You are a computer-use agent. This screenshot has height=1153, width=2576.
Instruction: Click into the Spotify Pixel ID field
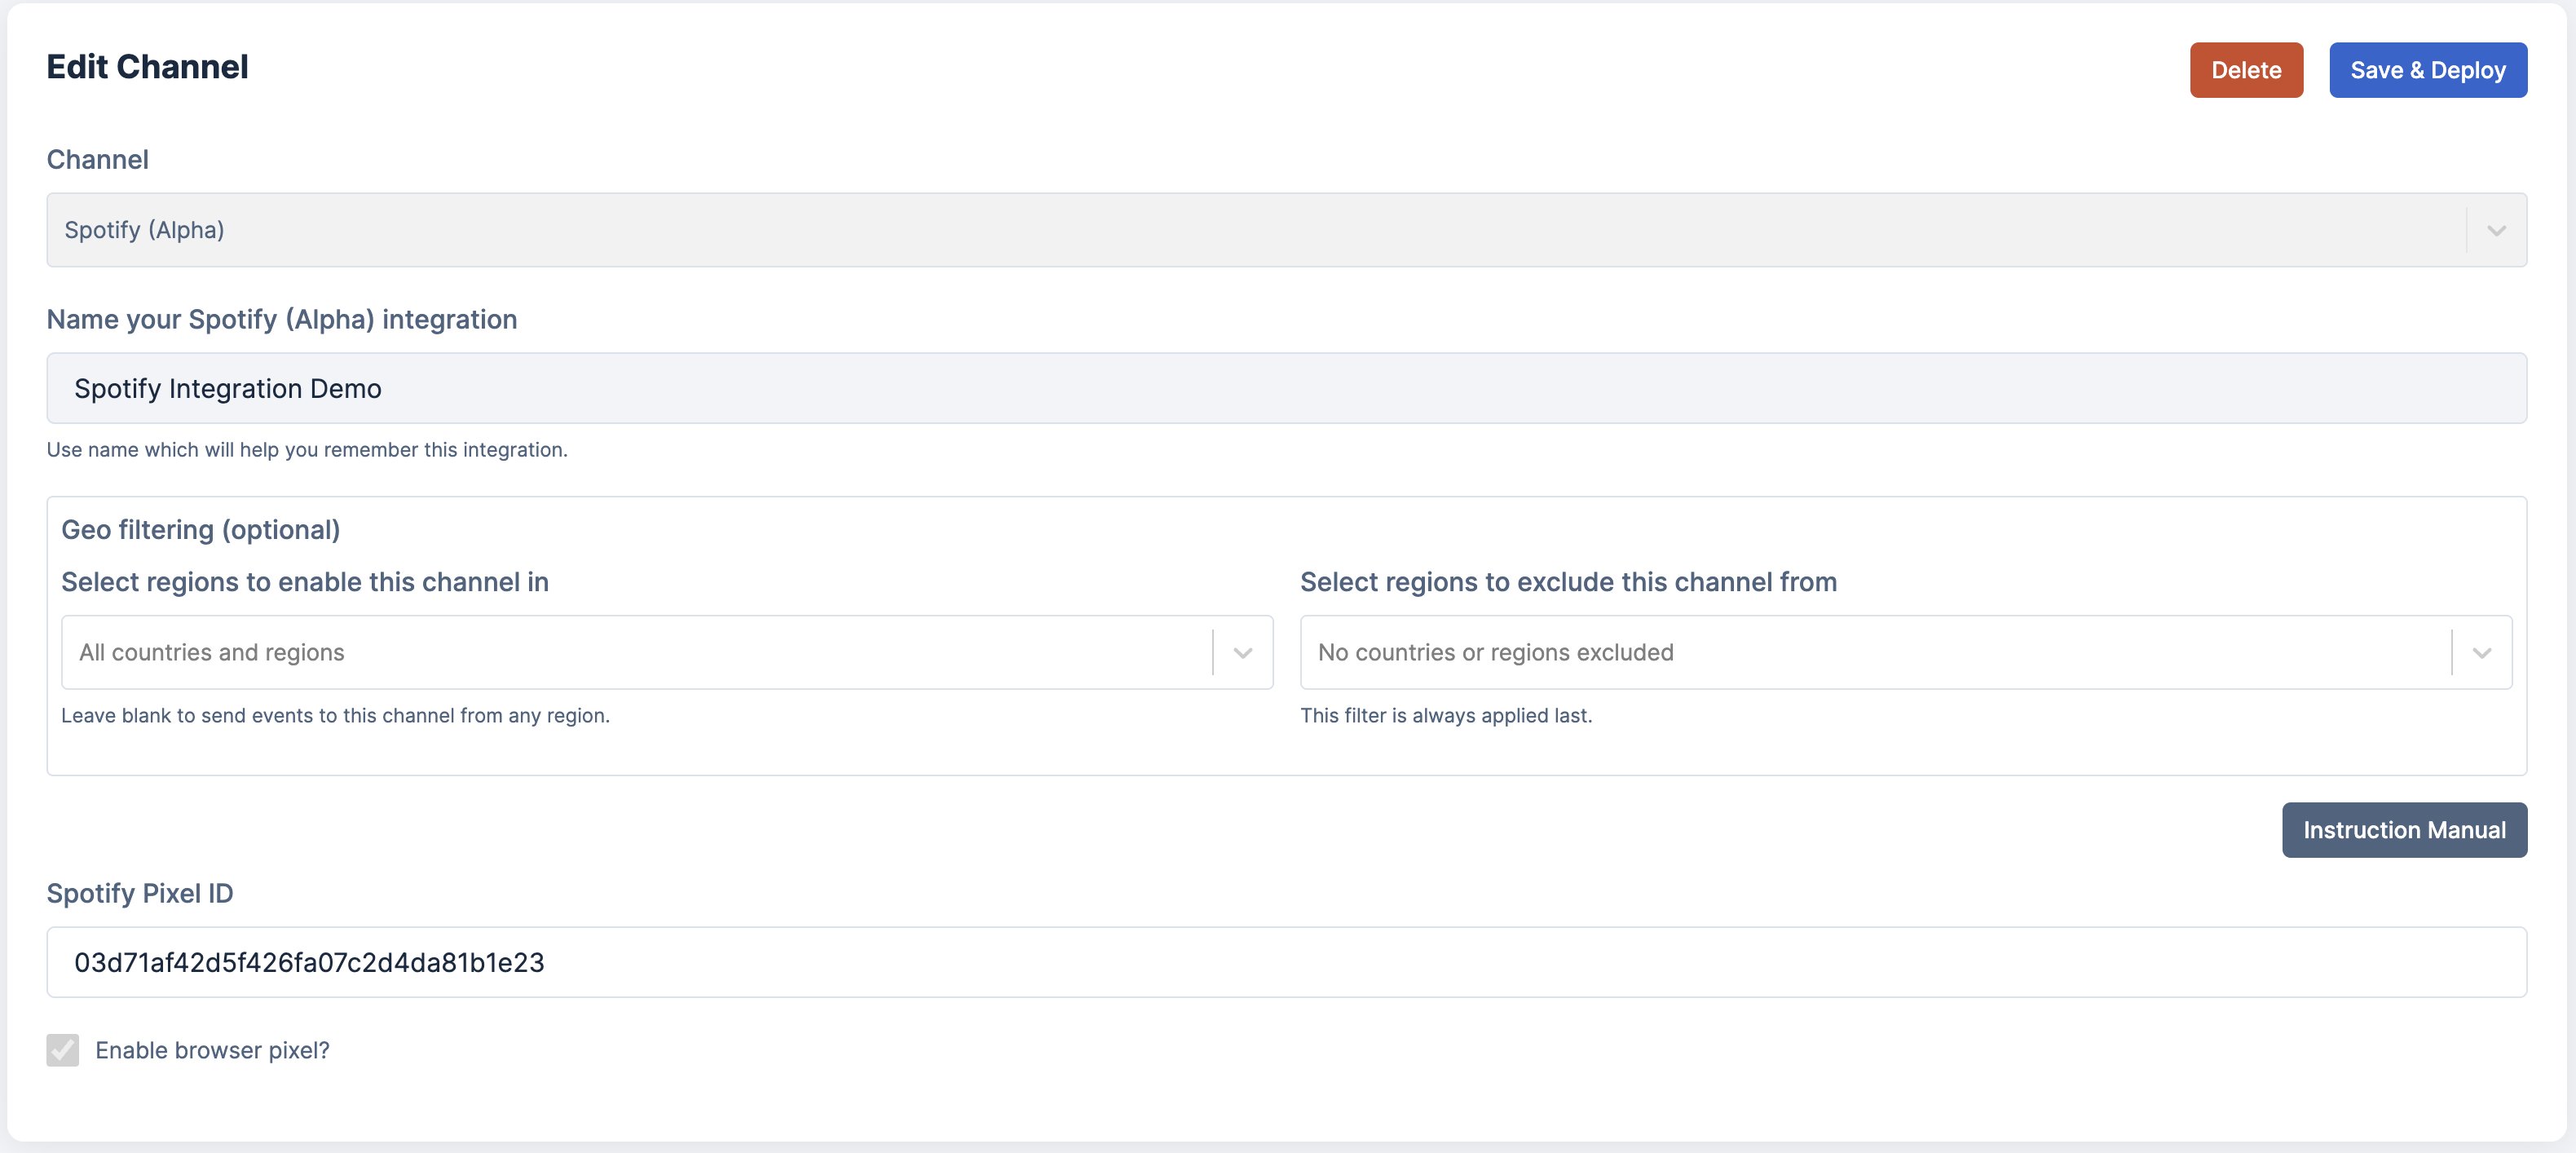[1285, 962]
